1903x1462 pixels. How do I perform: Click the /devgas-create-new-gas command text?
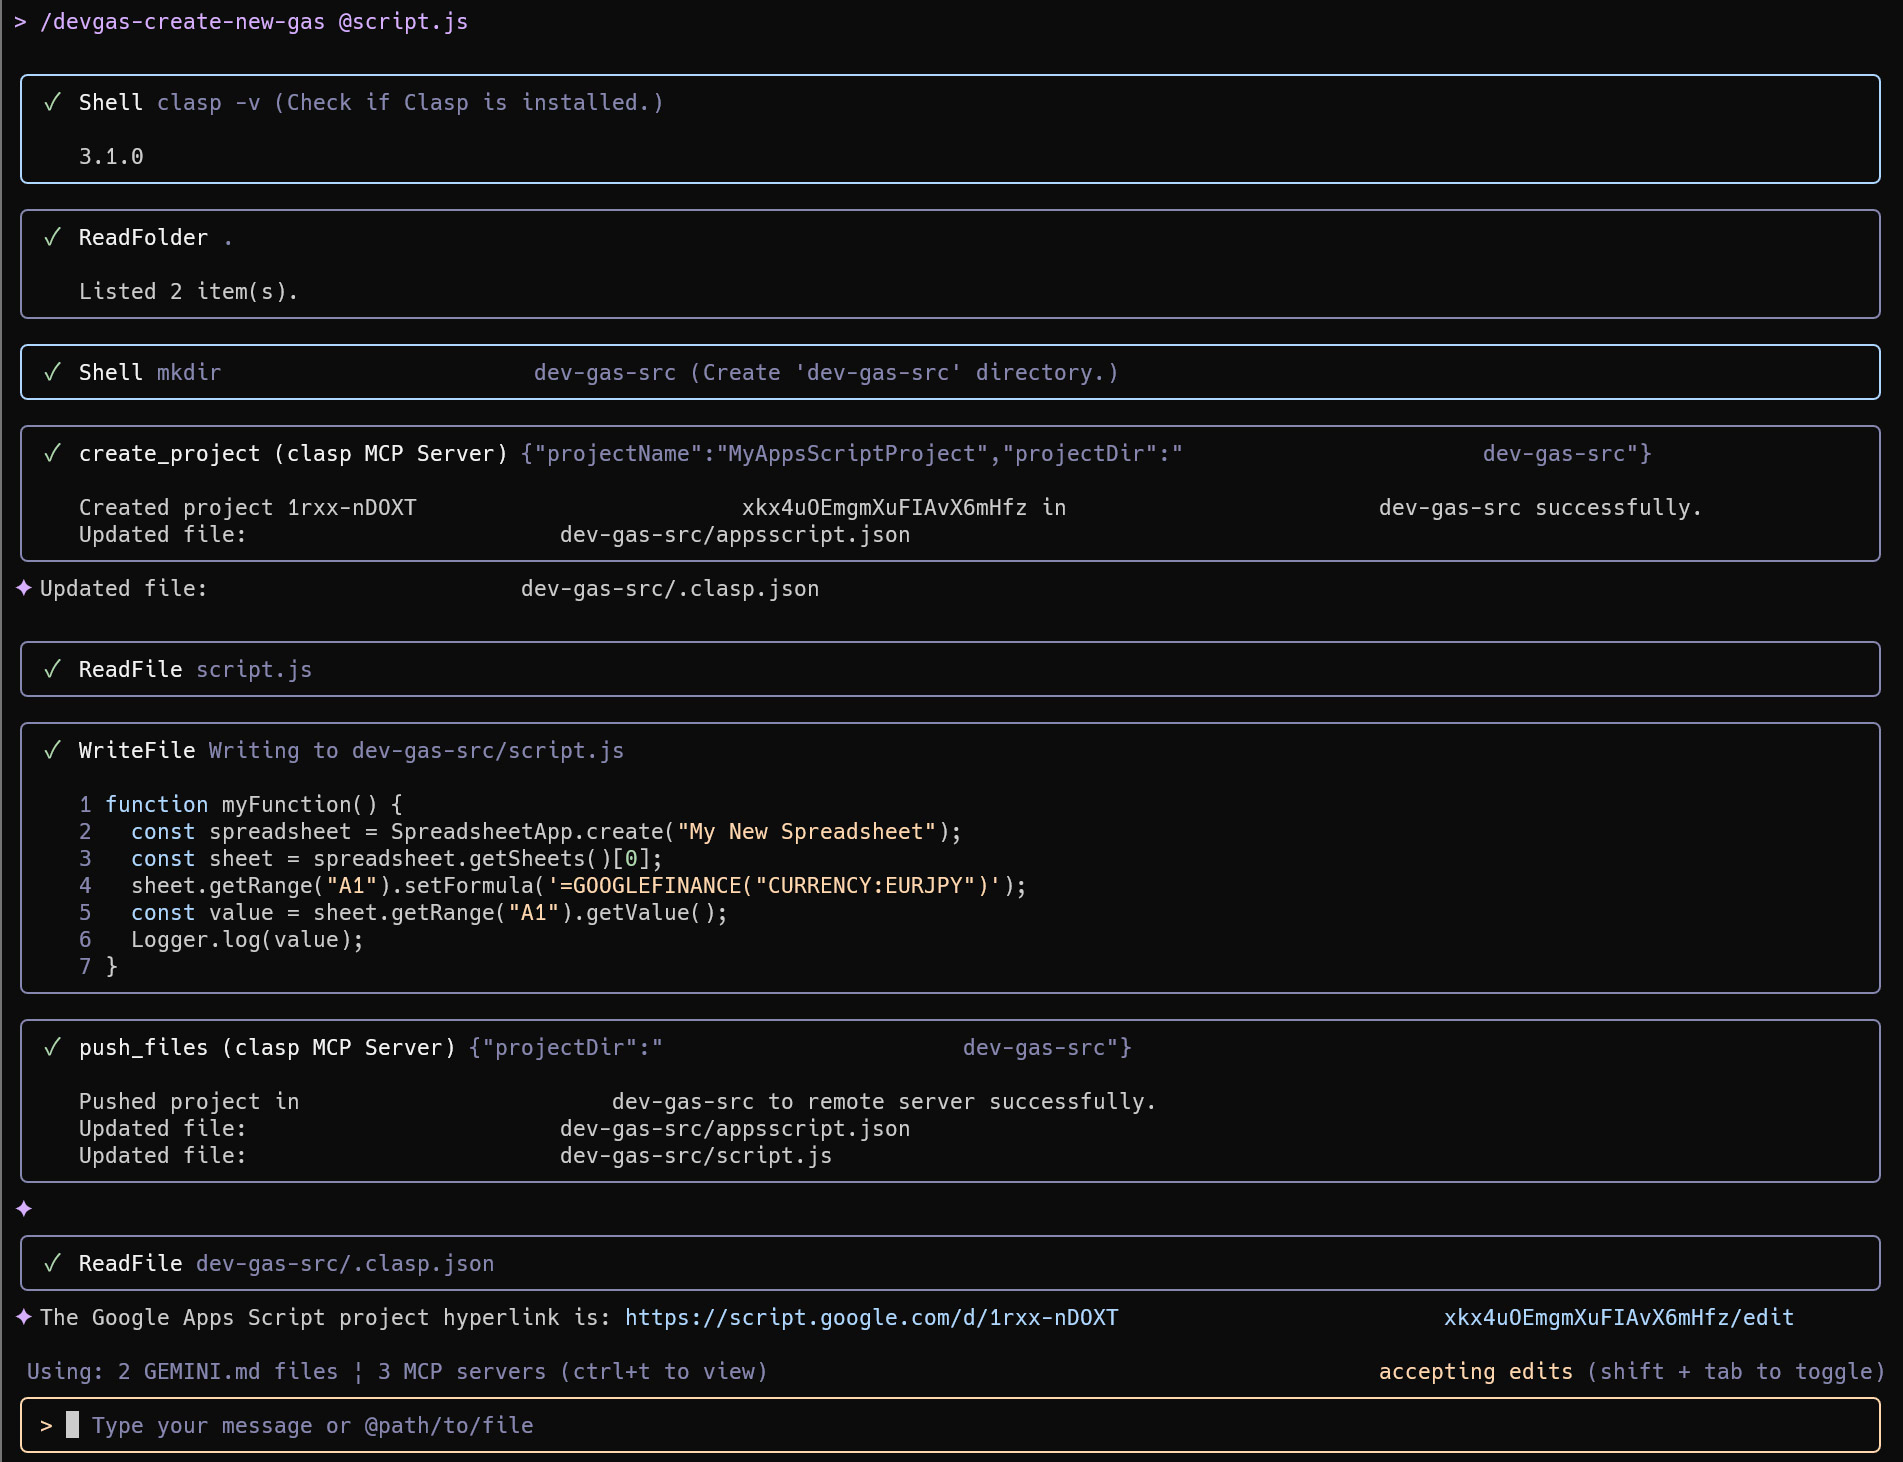(x=182, y=22)
